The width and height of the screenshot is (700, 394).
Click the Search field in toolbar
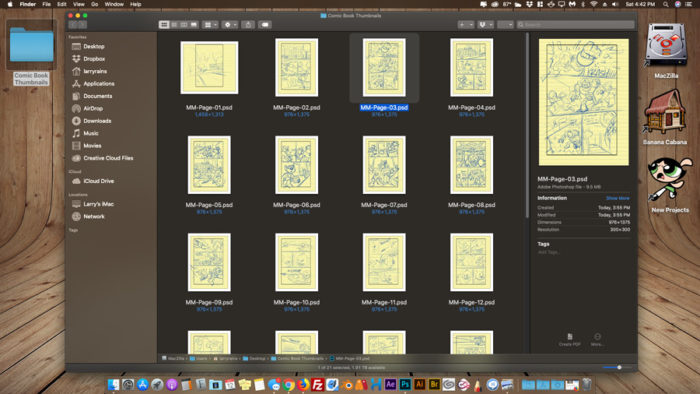[x=575, y=25]
